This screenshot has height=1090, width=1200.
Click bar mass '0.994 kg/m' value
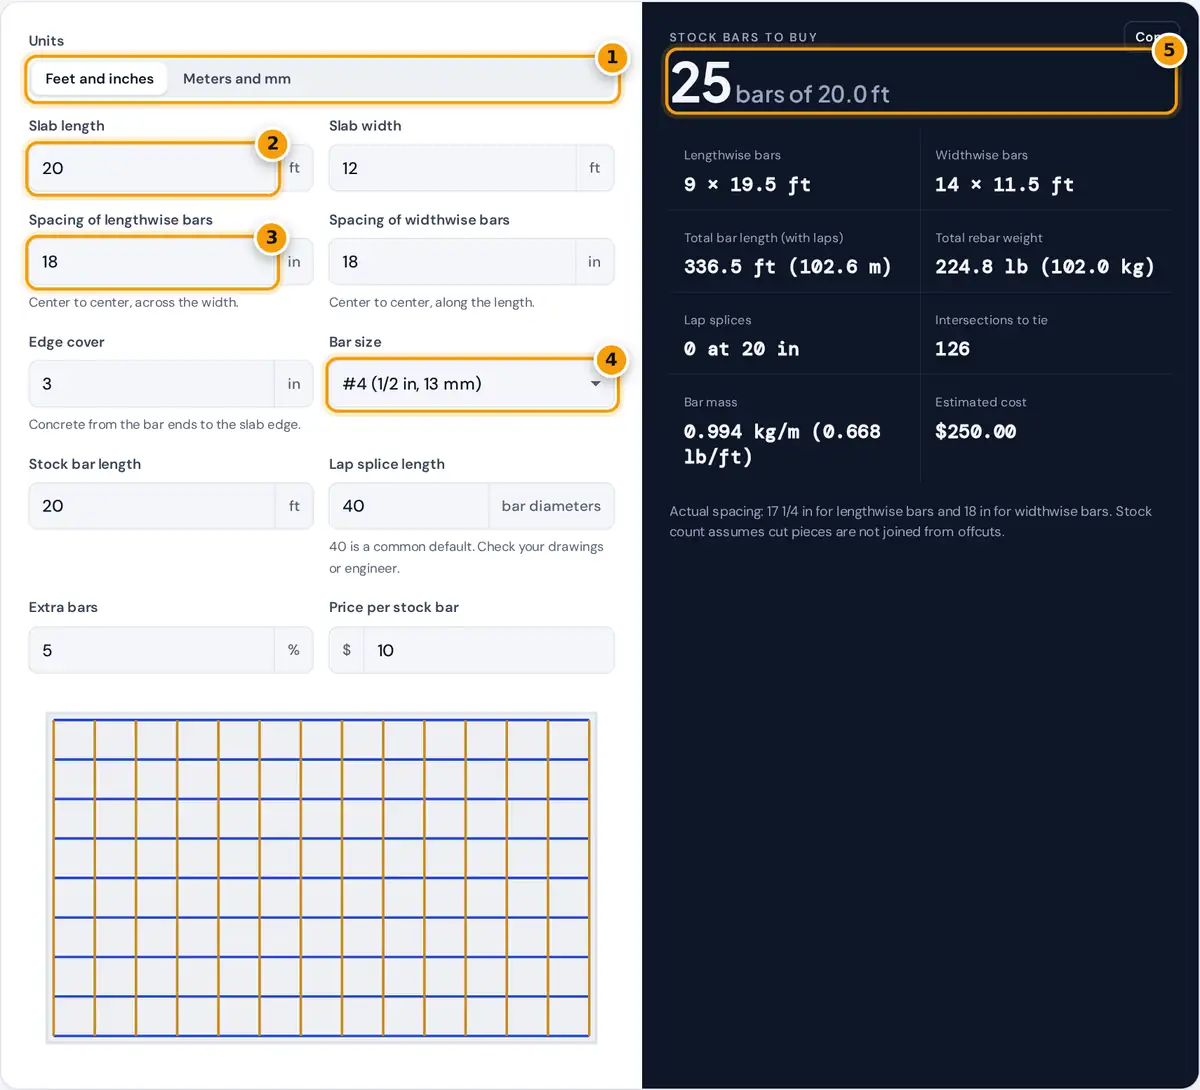point(782,444)
